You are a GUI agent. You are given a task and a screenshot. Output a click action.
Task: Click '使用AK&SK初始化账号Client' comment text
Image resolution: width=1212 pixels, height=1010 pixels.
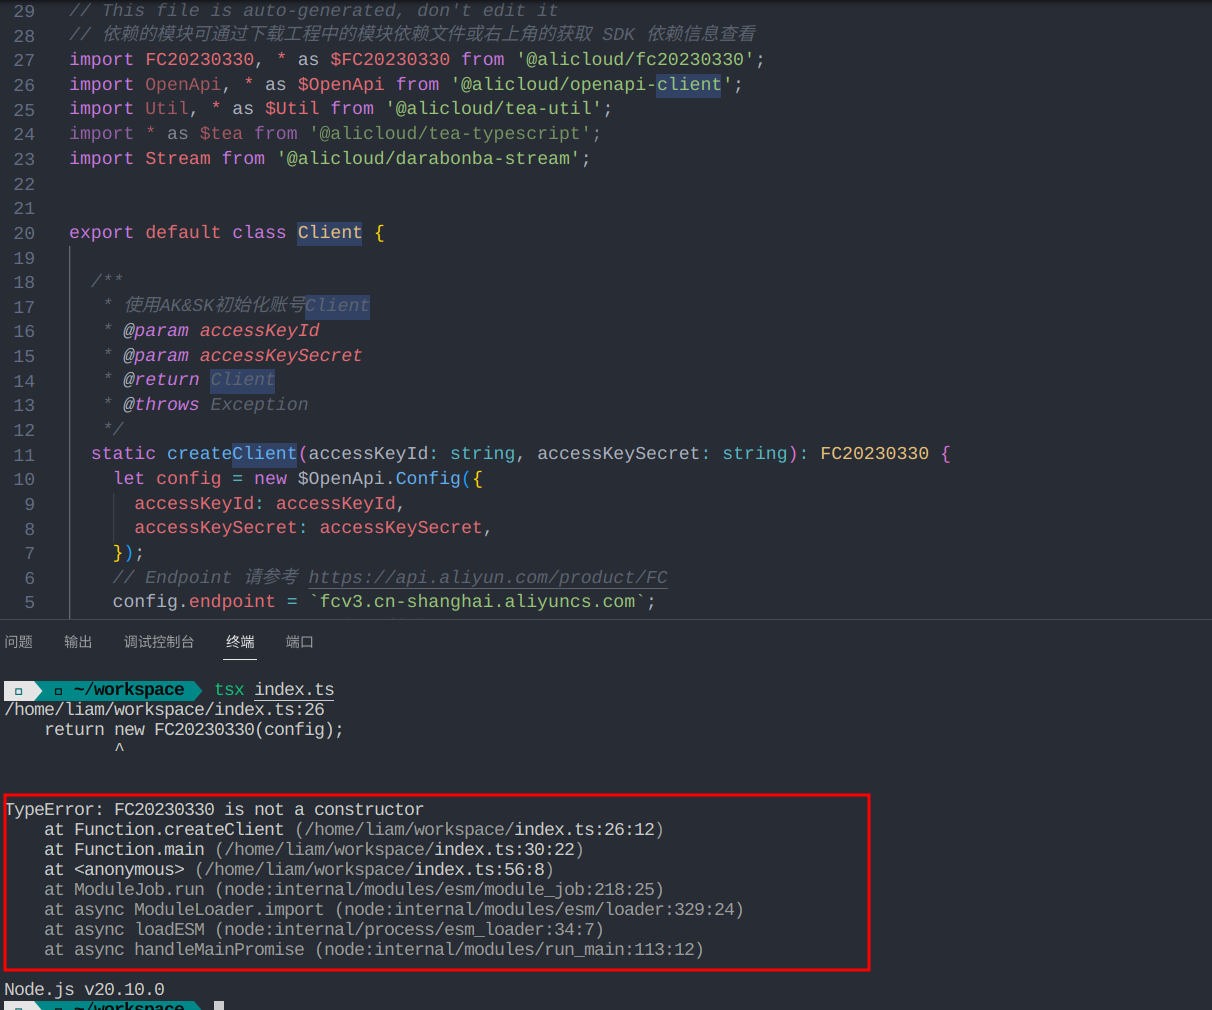click(x=246, y=306)
